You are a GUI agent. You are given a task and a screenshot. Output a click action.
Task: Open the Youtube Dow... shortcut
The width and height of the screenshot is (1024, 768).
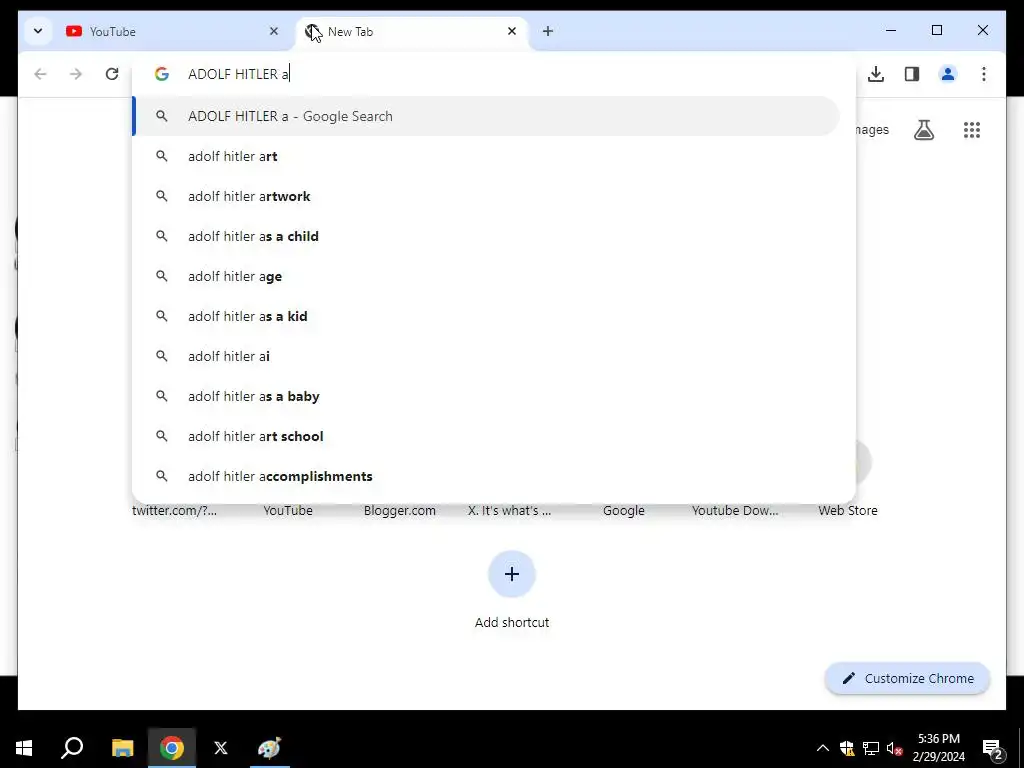tap(735, 510)
